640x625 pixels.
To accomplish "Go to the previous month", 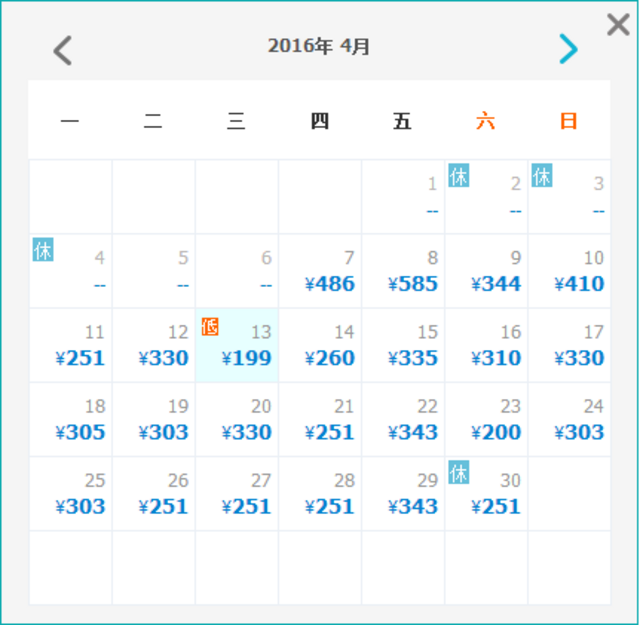I will tap(63, 49).
